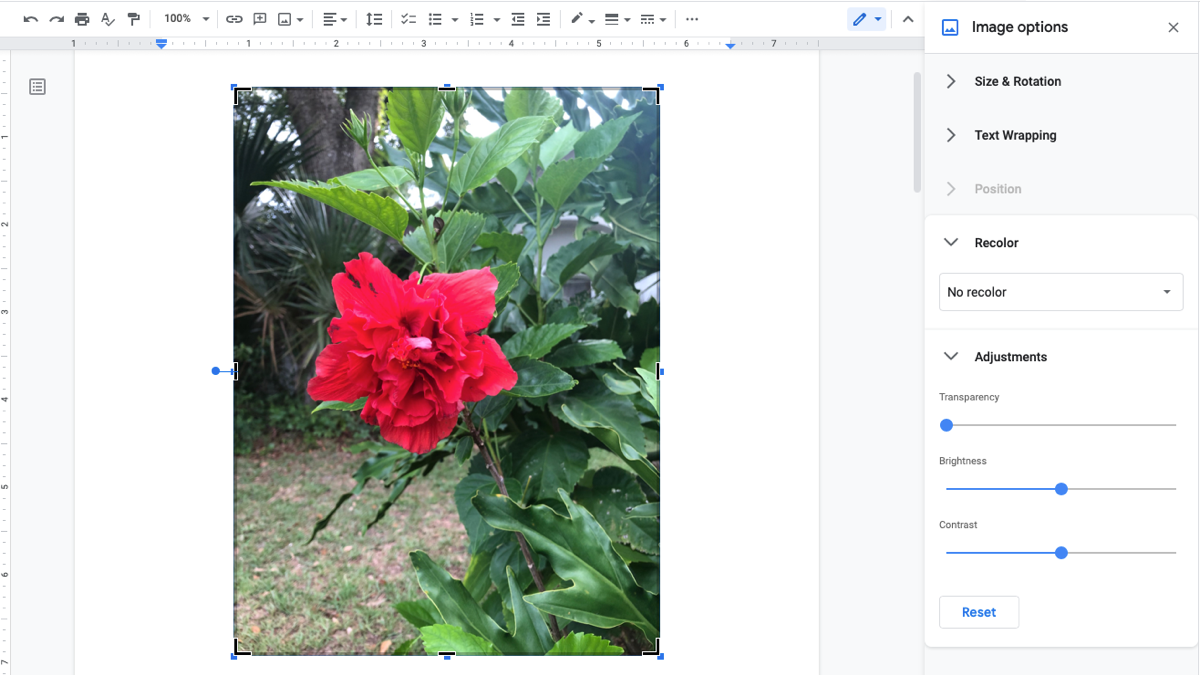Click the Redo icon
The height and width of the screenshot is (675, 1200).
tap(55, 18)
